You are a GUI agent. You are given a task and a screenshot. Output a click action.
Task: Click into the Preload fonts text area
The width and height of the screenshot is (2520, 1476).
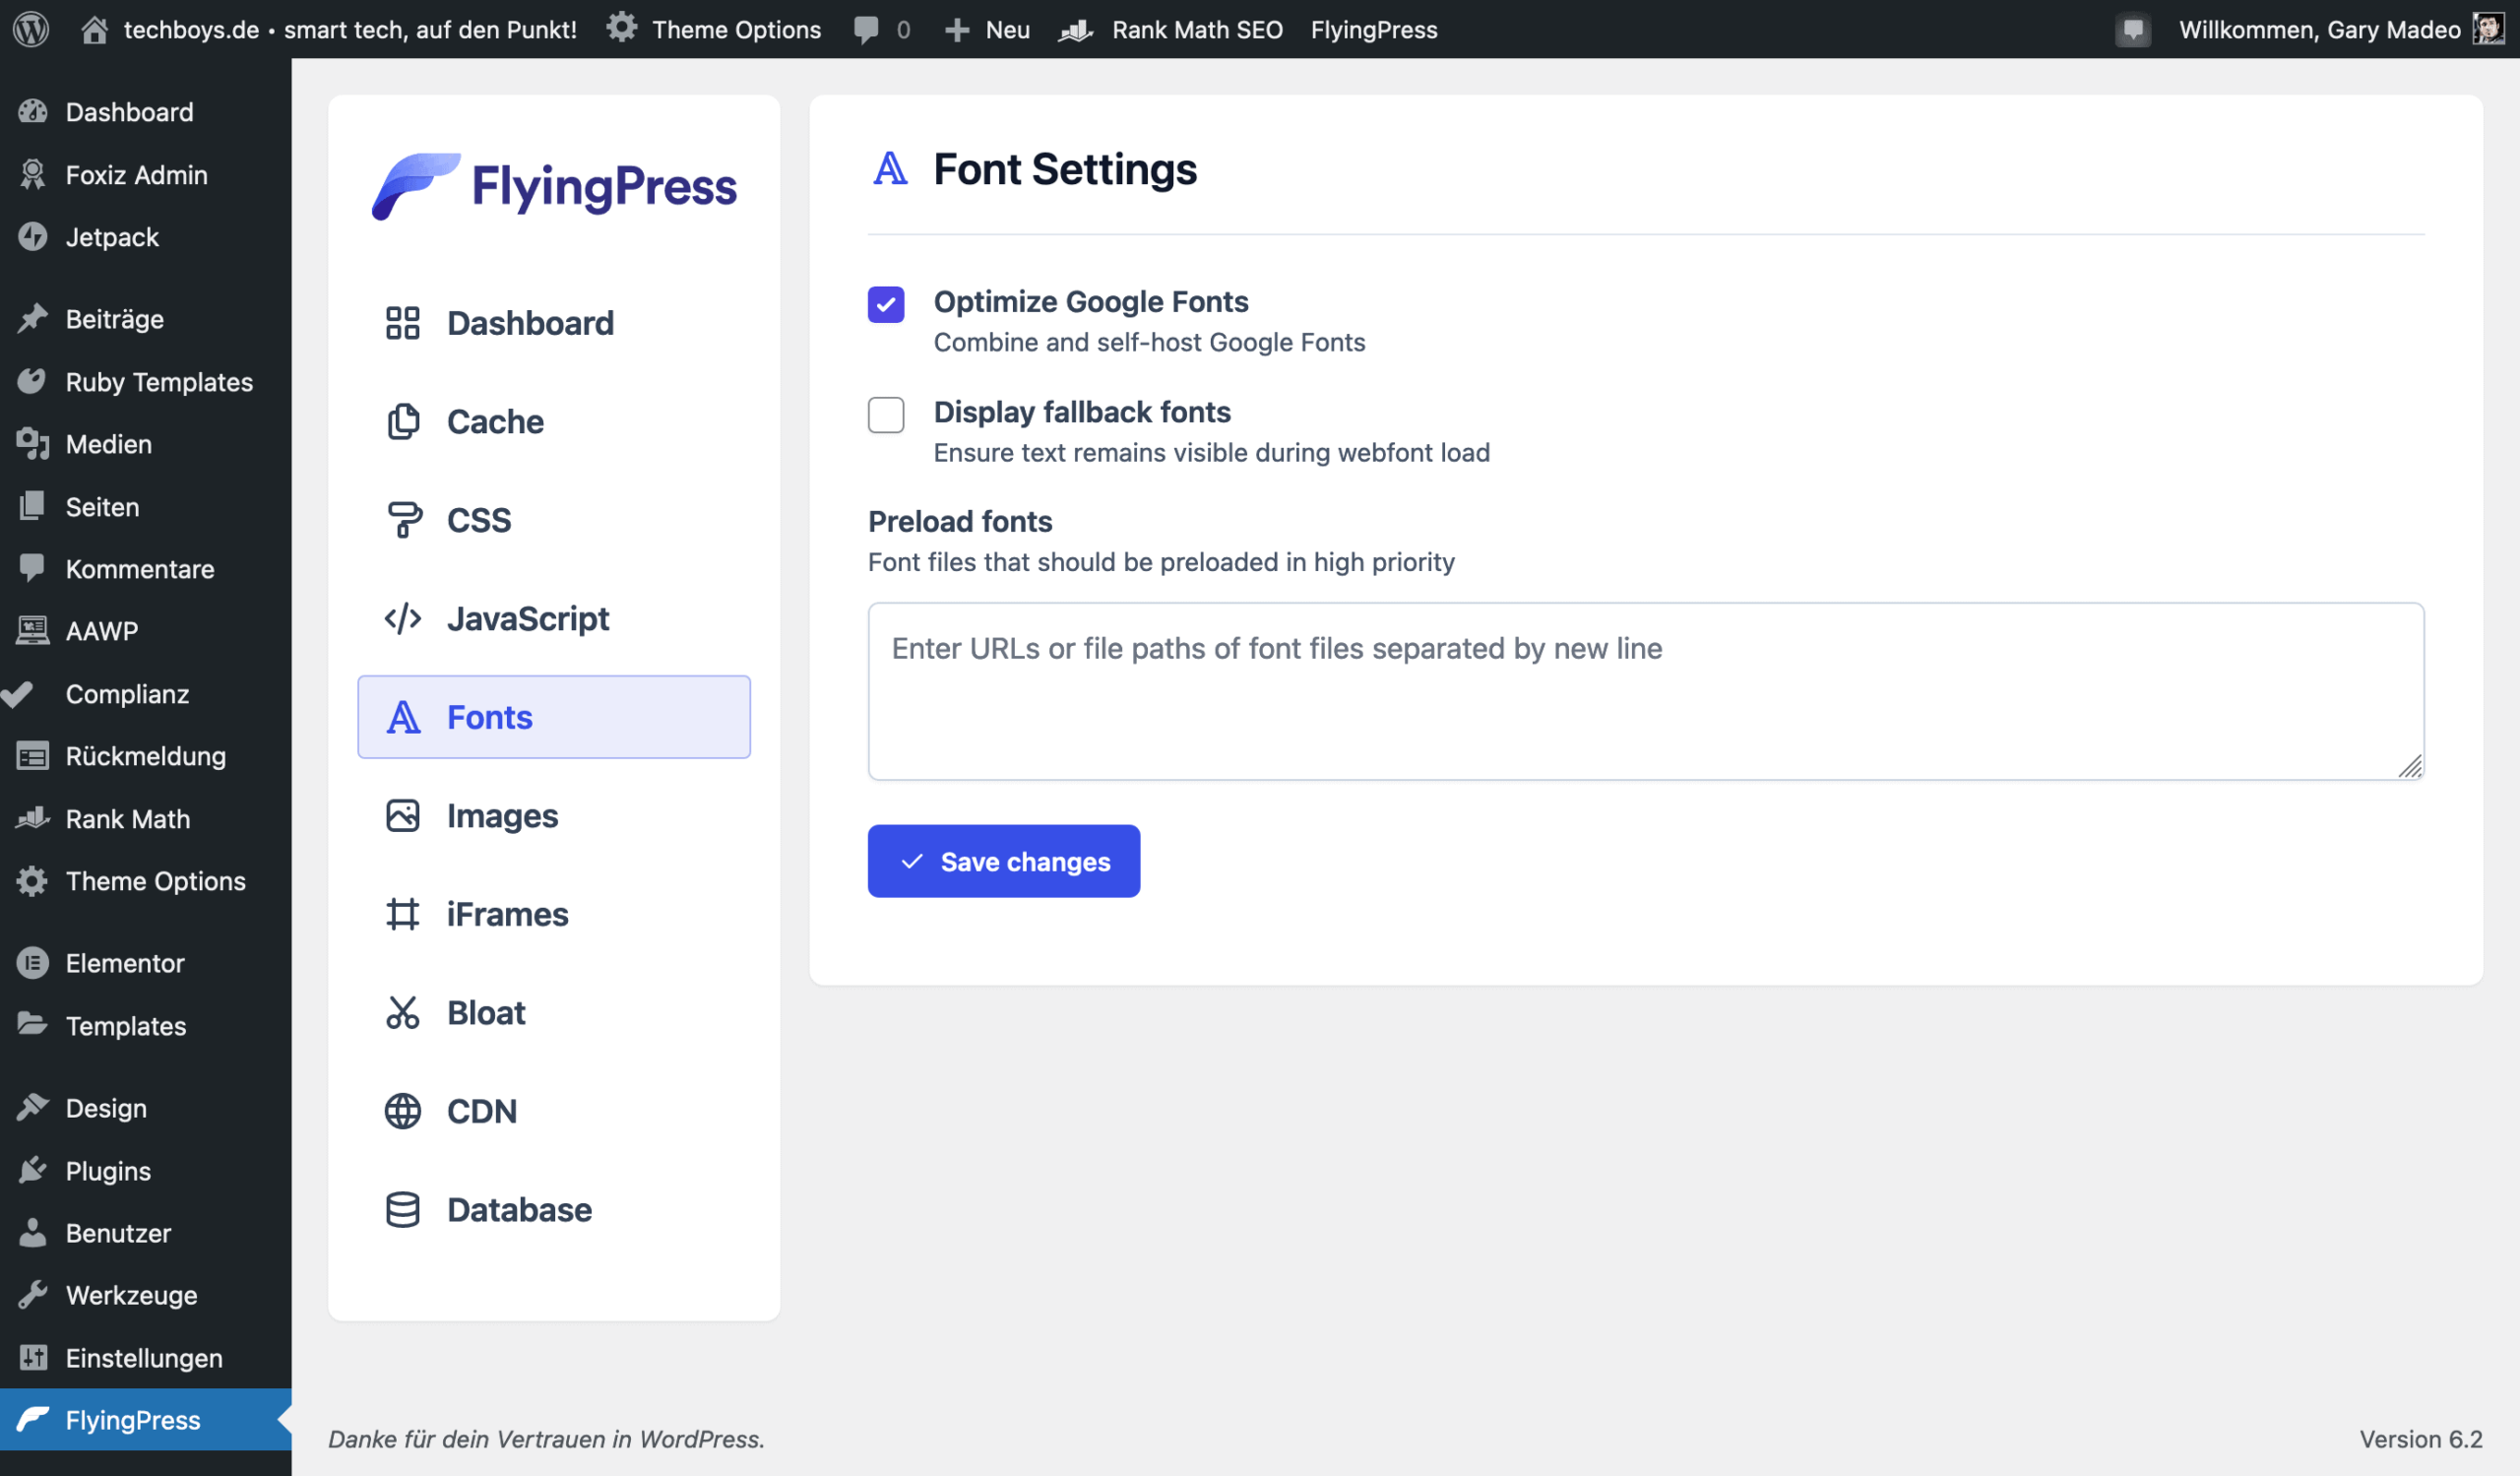point(1646,691)
